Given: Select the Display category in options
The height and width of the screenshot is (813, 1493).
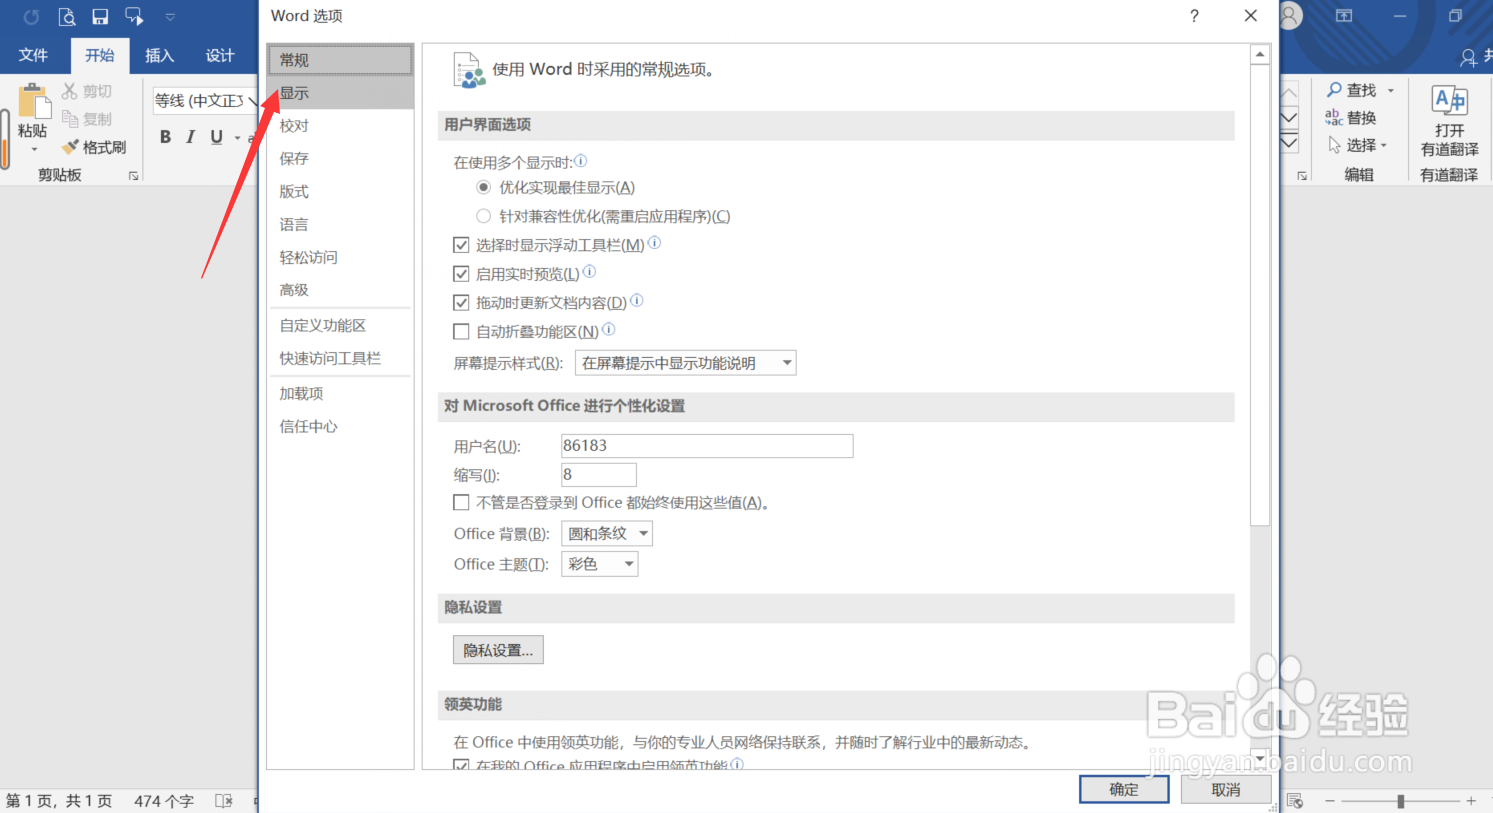Looking at the screenshot, I should [x=340, y=93].
